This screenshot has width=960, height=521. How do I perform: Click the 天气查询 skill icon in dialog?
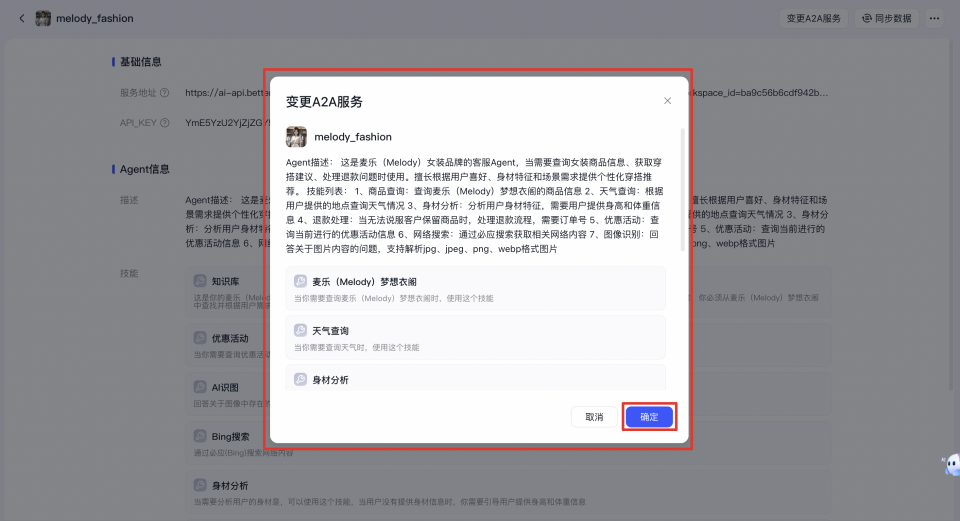click(x=300, y=330)
